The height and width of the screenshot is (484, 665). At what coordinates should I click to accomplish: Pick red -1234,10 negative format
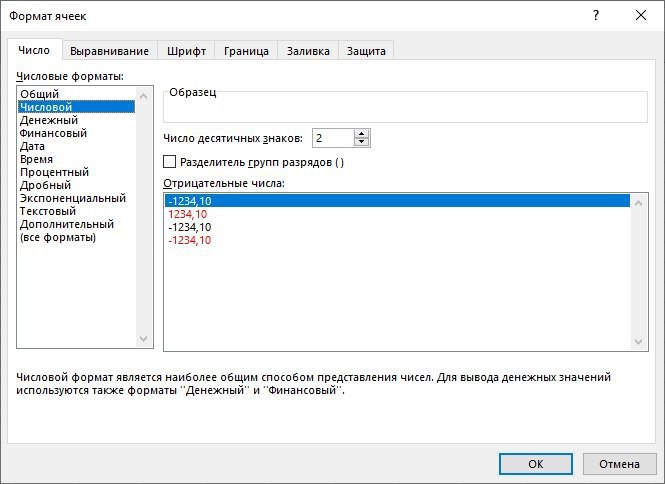[397, 240]
